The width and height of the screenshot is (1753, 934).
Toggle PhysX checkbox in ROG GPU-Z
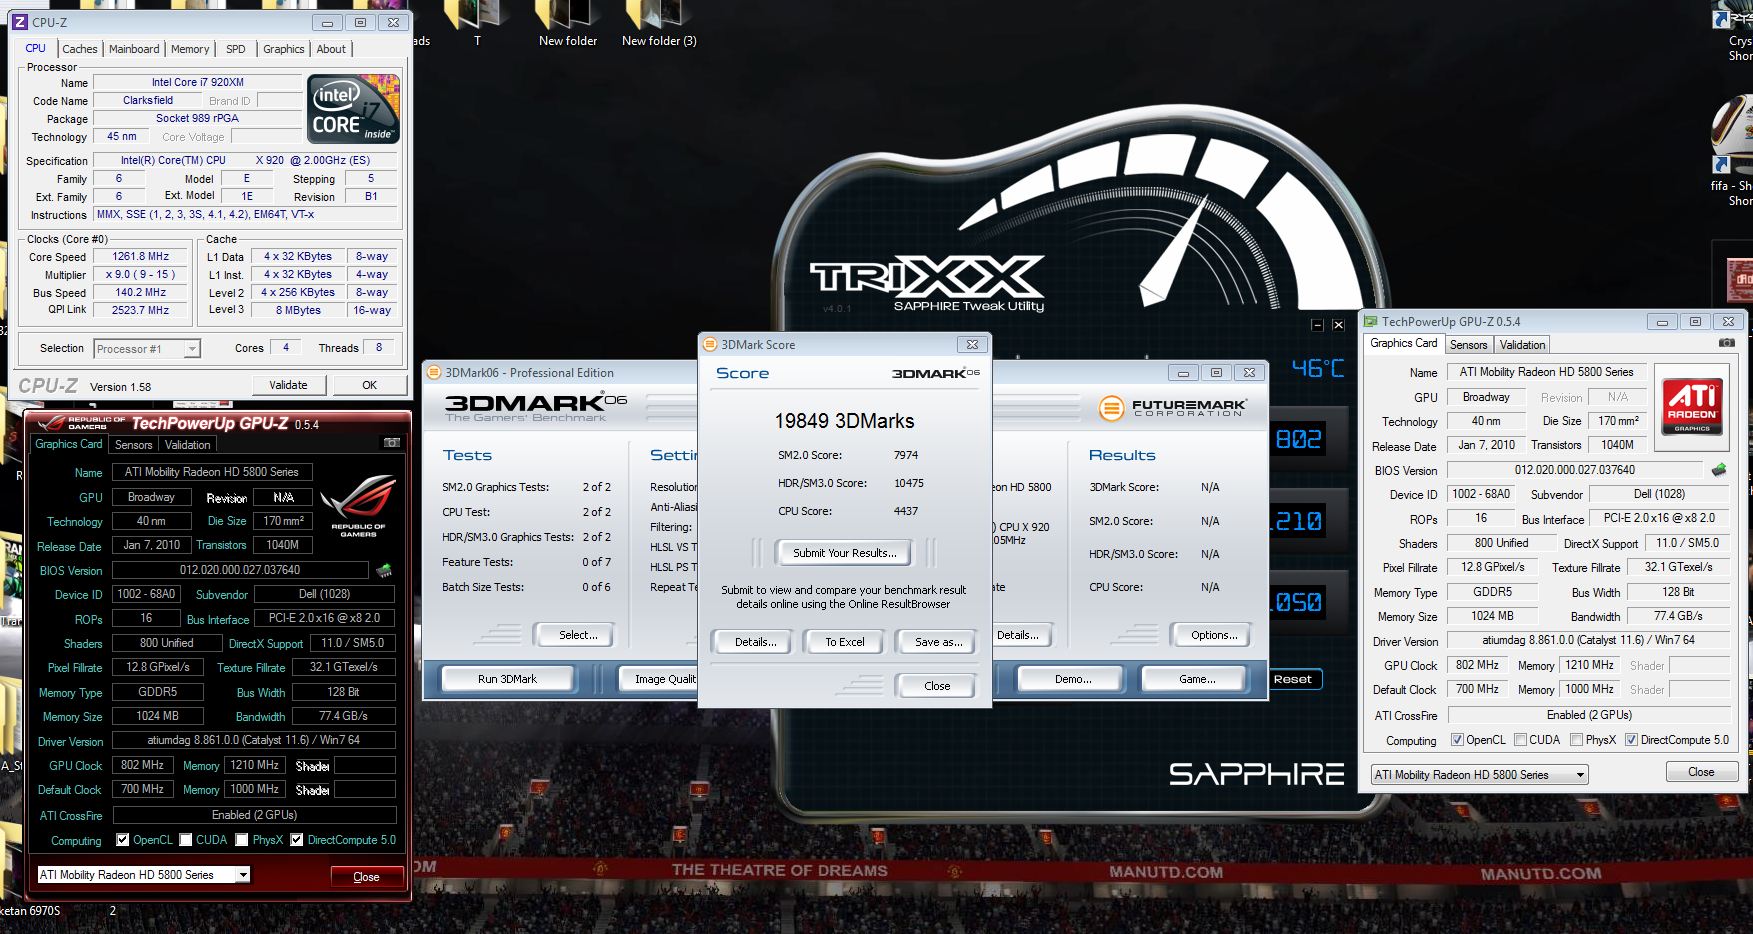(x=242, y=840)
